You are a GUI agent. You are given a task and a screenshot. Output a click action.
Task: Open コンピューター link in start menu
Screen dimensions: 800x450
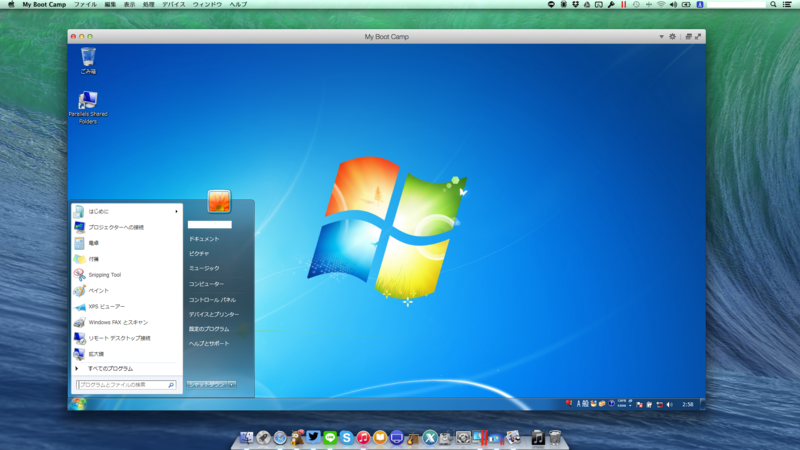pos(207,284)
